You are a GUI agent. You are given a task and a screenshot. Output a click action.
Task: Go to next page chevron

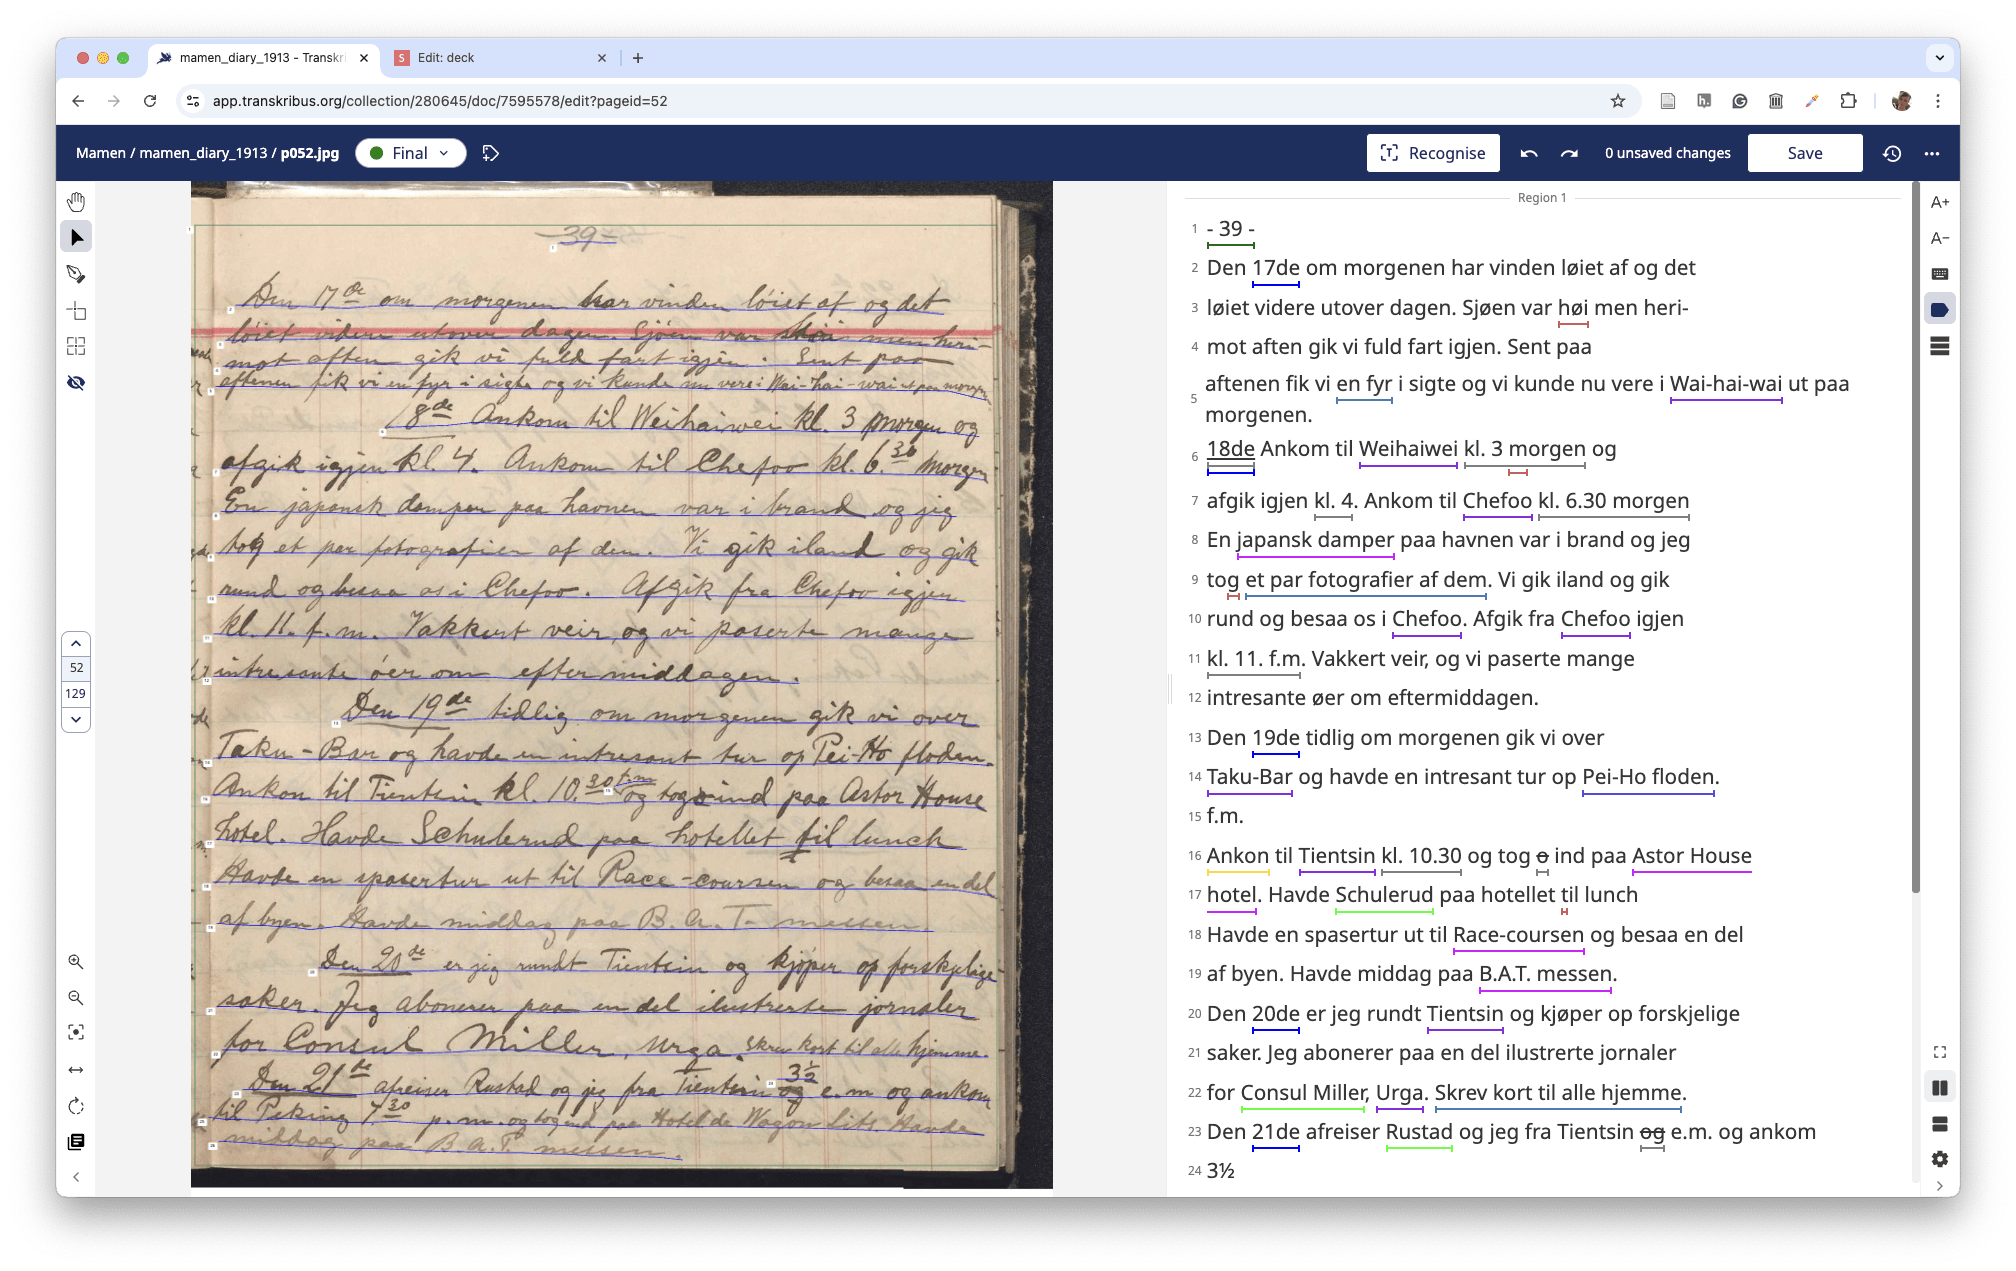[x=76, y=719]
